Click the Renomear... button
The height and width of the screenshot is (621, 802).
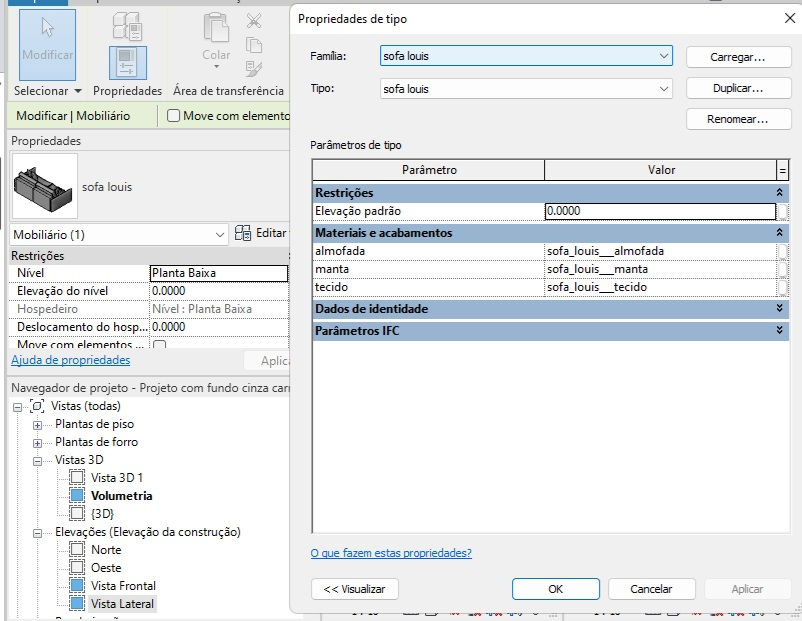tap(738, 119)
